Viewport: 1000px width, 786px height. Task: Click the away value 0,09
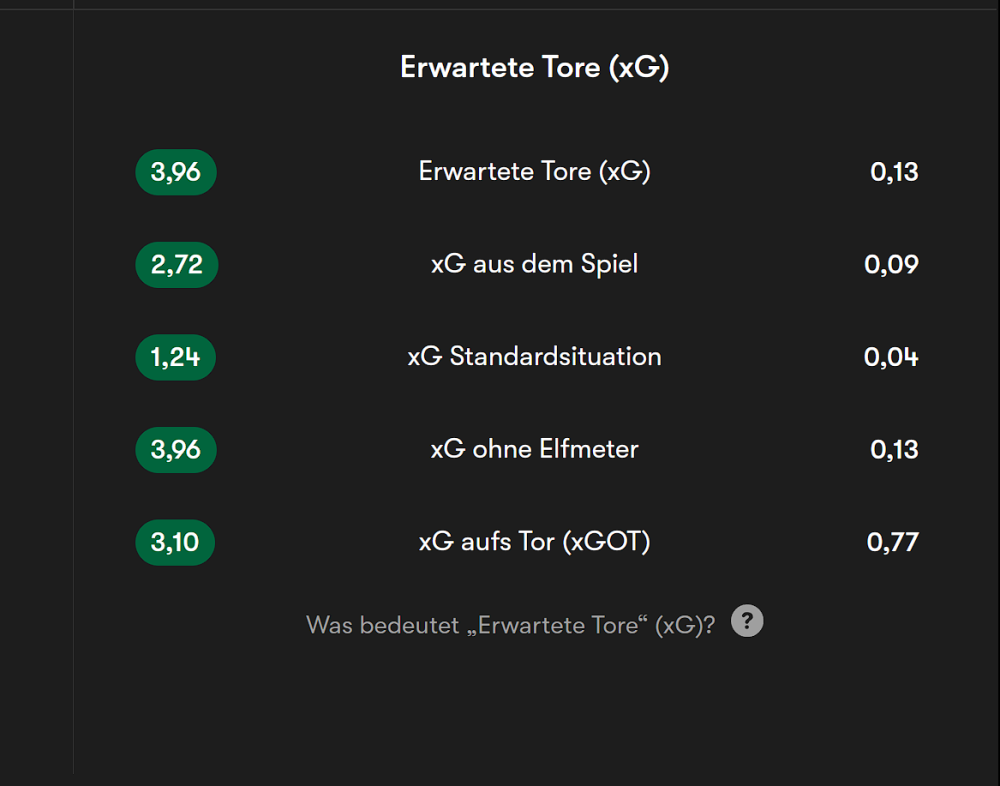891,265
